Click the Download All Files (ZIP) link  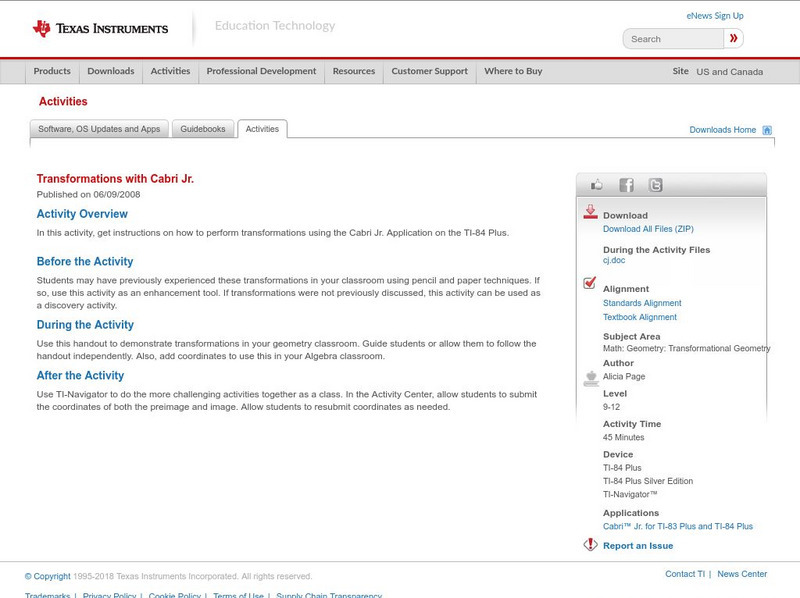(x=648, y=229)
